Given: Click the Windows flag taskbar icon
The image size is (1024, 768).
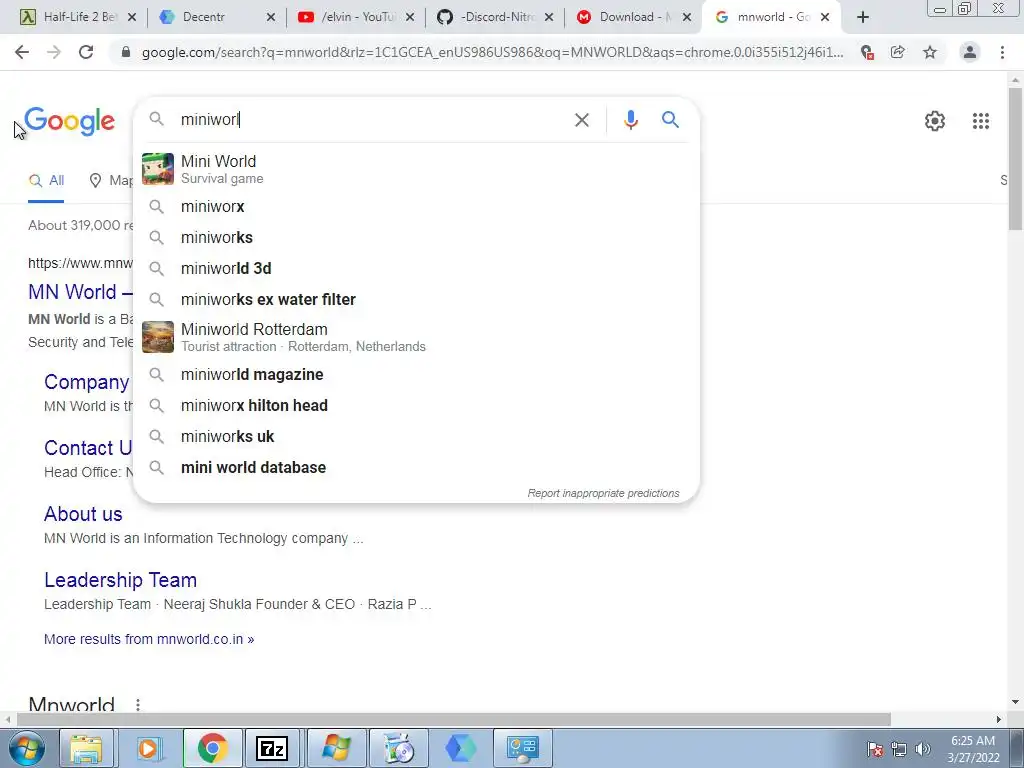Looking at the screenshot, I should coord(334,748).
